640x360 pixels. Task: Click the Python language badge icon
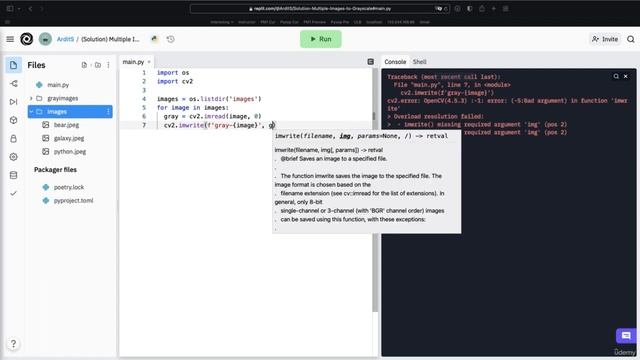tap(154, 39)
